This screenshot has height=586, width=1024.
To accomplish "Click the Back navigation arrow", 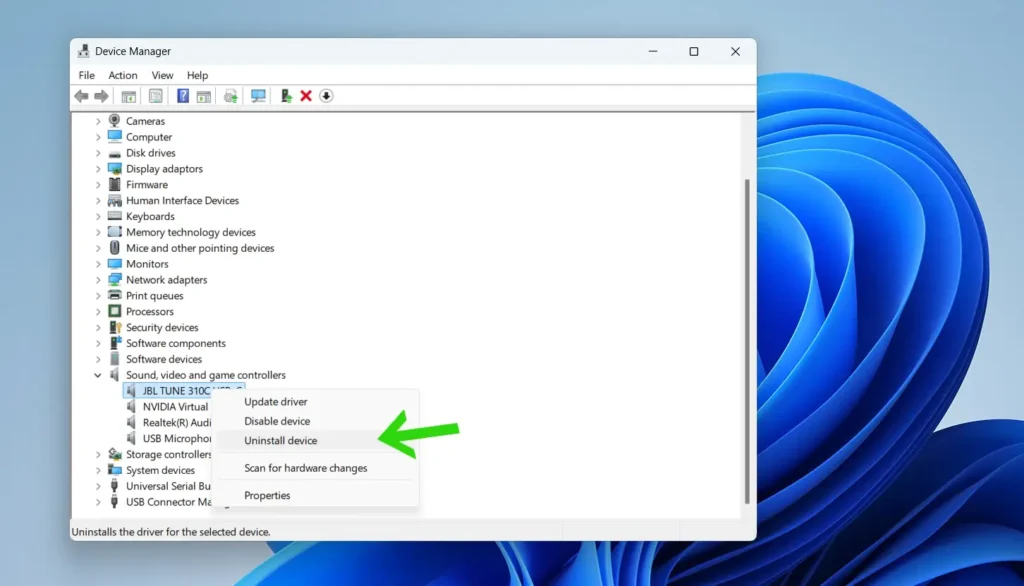I will 81,95.
